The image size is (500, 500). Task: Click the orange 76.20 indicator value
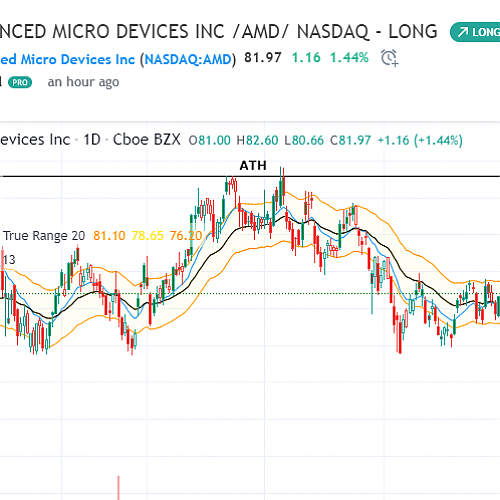click(x=186, y=236)
